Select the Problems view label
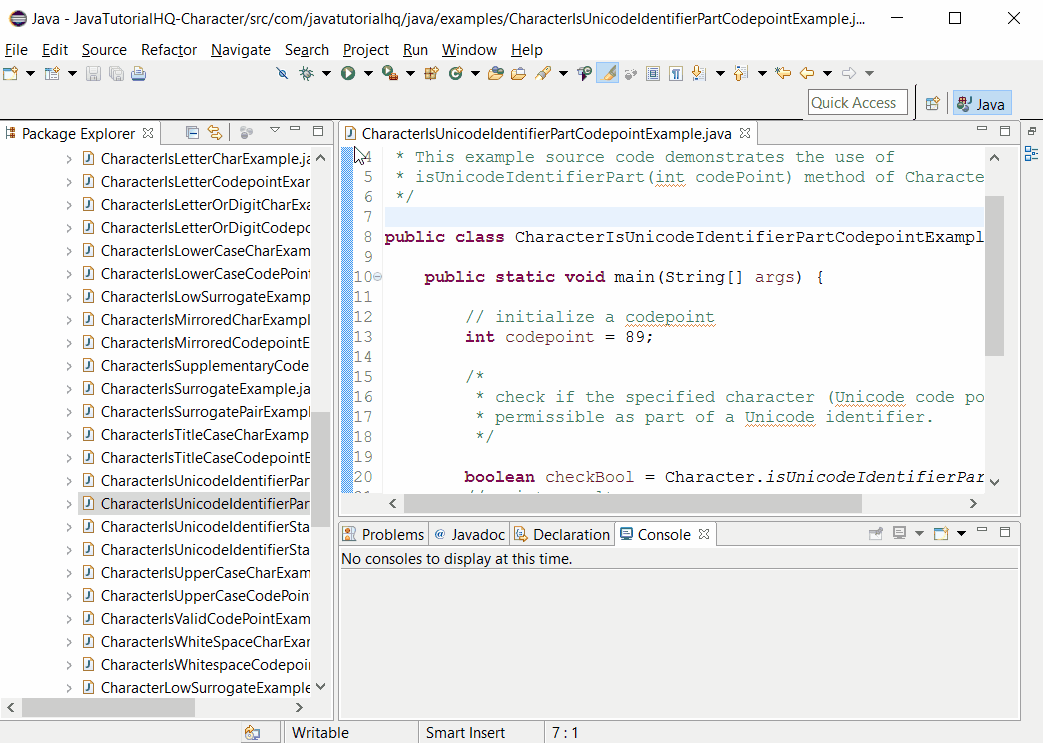The height and width of the screenshot is (743, 1043). pos(392,533)
